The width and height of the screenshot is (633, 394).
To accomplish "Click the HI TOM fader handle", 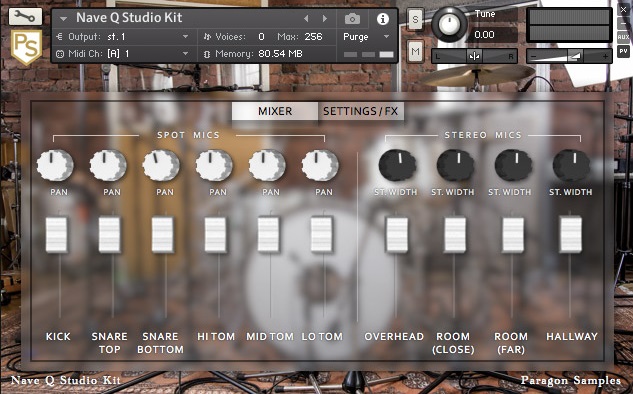I will click(216, 235).
